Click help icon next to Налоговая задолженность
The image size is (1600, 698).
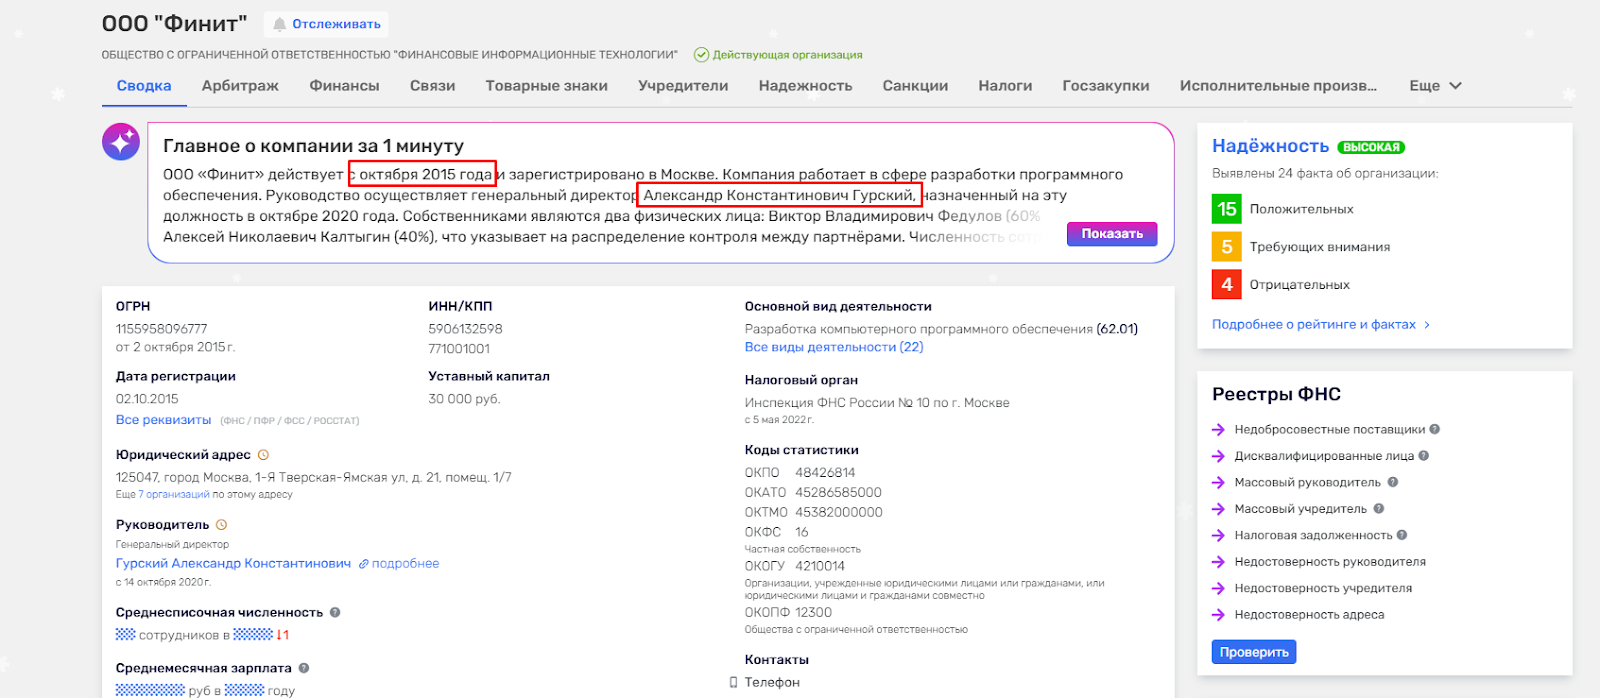click(x=1402, y=535)
